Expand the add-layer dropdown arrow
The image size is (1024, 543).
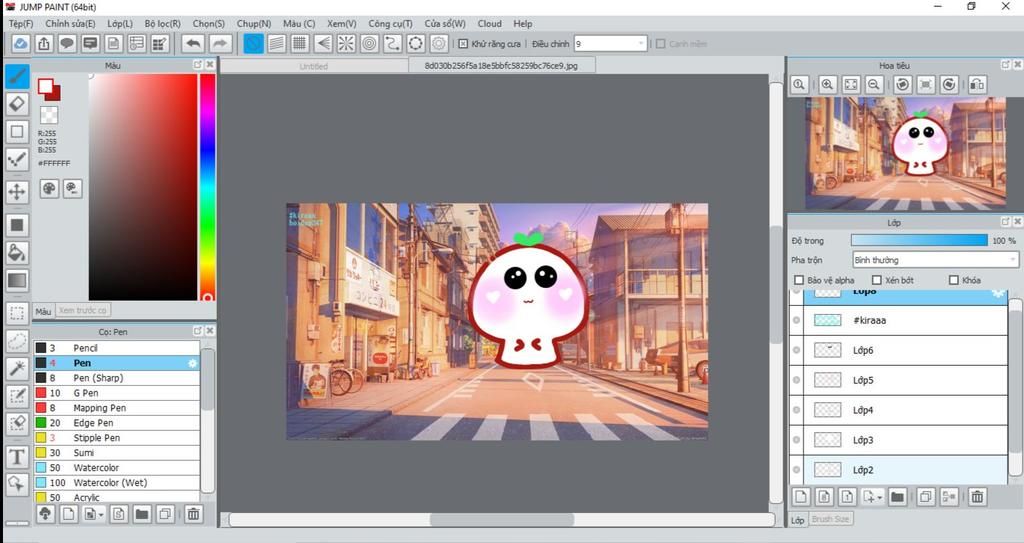click(x=880, y=498)
